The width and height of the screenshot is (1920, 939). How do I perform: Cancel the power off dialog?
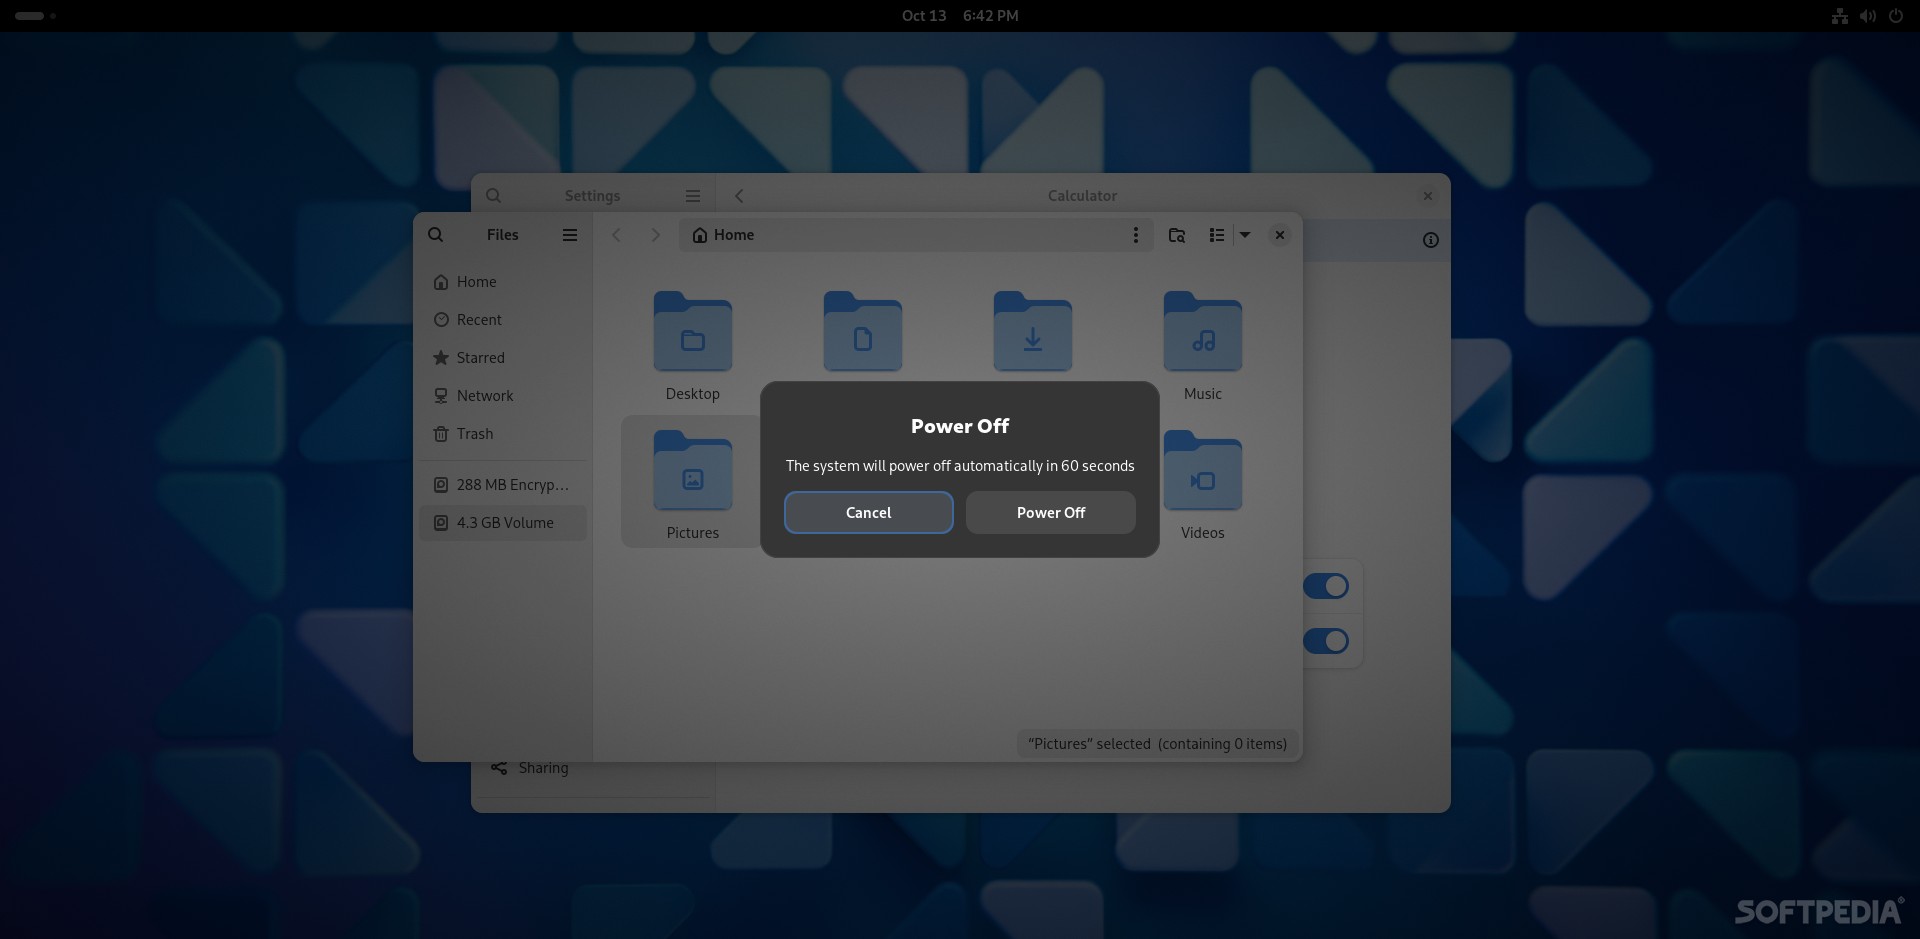868,512
